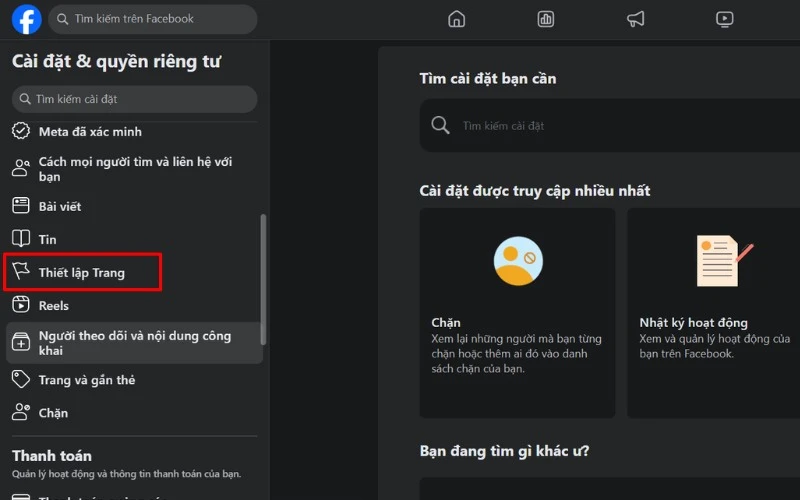Open the insights chart icon in top bar
This screenshot has height=500, width=800.
tap(545, 19)
